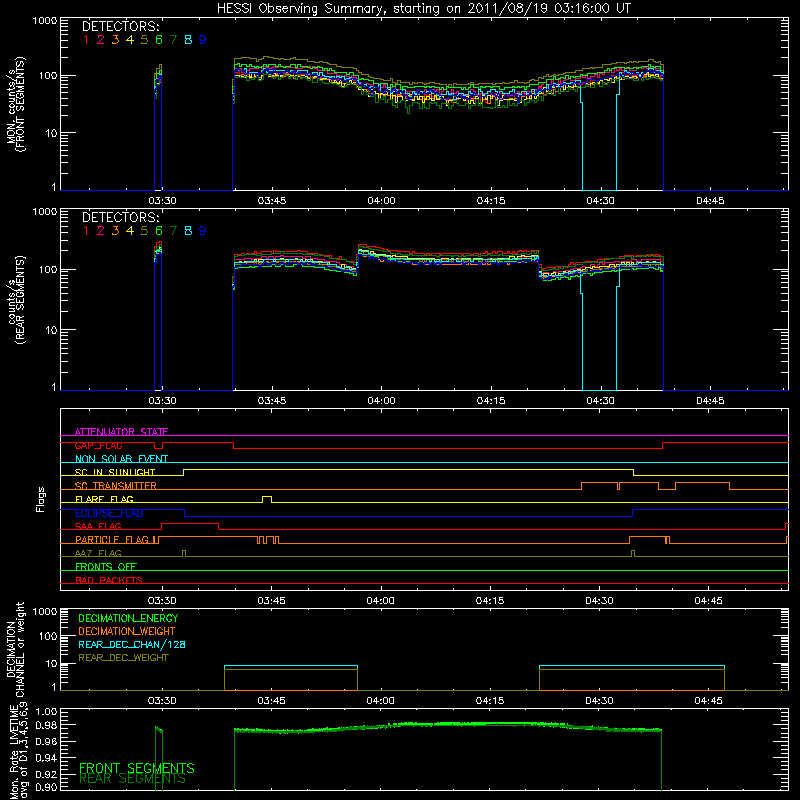This screenshot has height=800, width=800.
Task: Click the 0.98 value on livetime axis
Action: tap(47, 725)
